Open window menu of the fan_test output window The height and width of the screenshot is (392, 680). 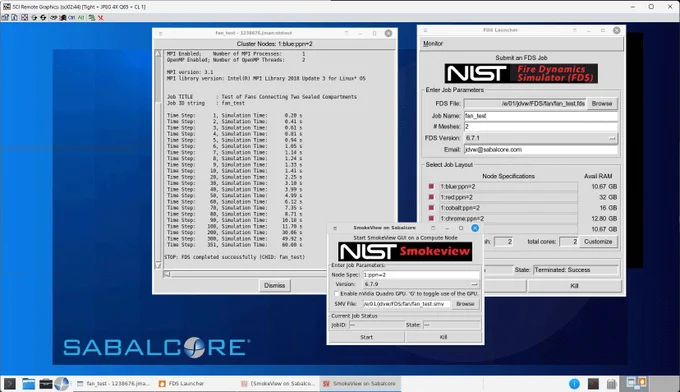[x=160, y=33]
